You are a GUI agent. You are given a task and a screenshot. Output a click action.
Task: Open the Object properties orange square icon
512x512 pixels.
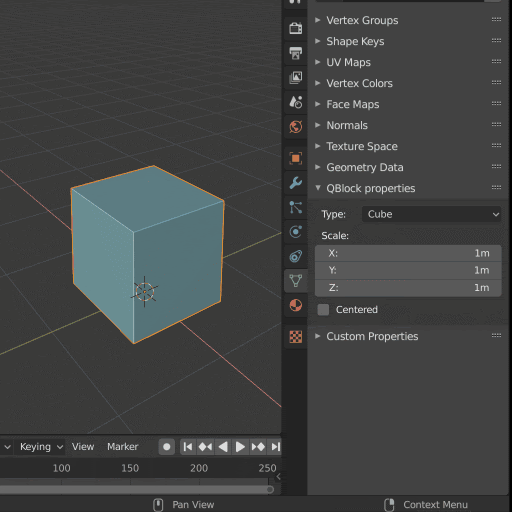(x=296, y=158)
